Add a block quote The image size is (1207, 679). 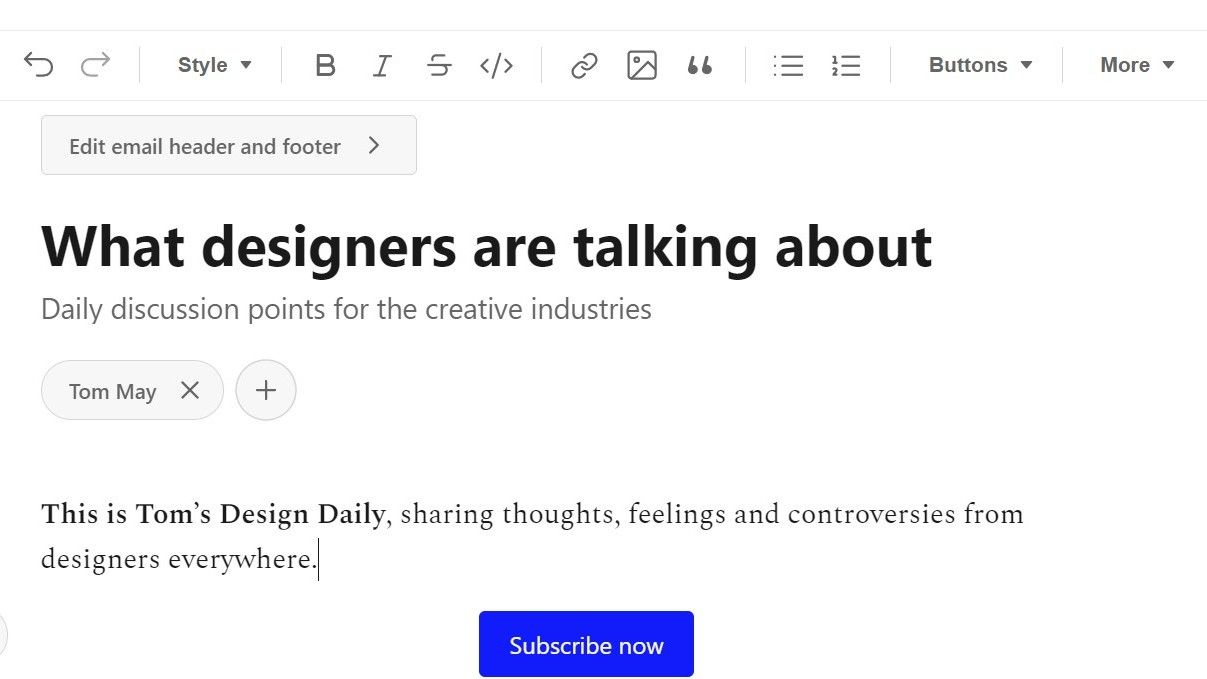coord(700,66)
